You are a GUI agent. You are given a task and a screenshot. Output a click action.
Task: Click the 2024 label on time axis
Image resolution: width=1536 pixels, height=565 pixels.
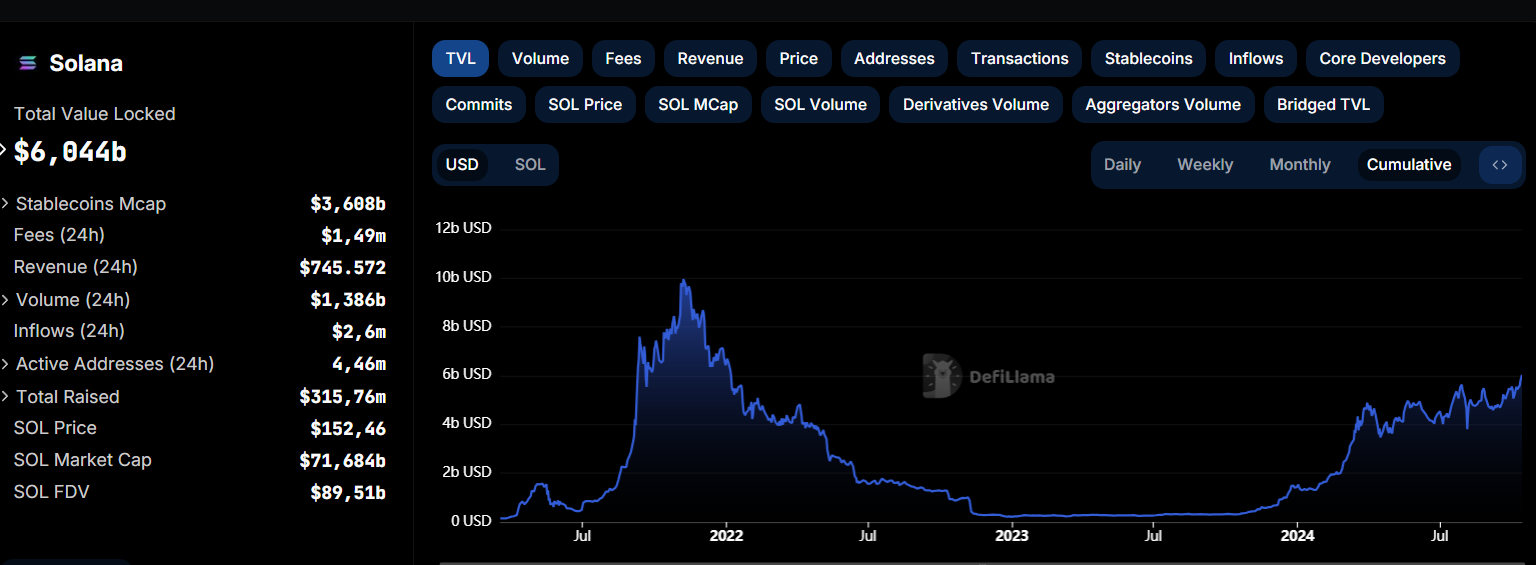tap(1297, 536)
